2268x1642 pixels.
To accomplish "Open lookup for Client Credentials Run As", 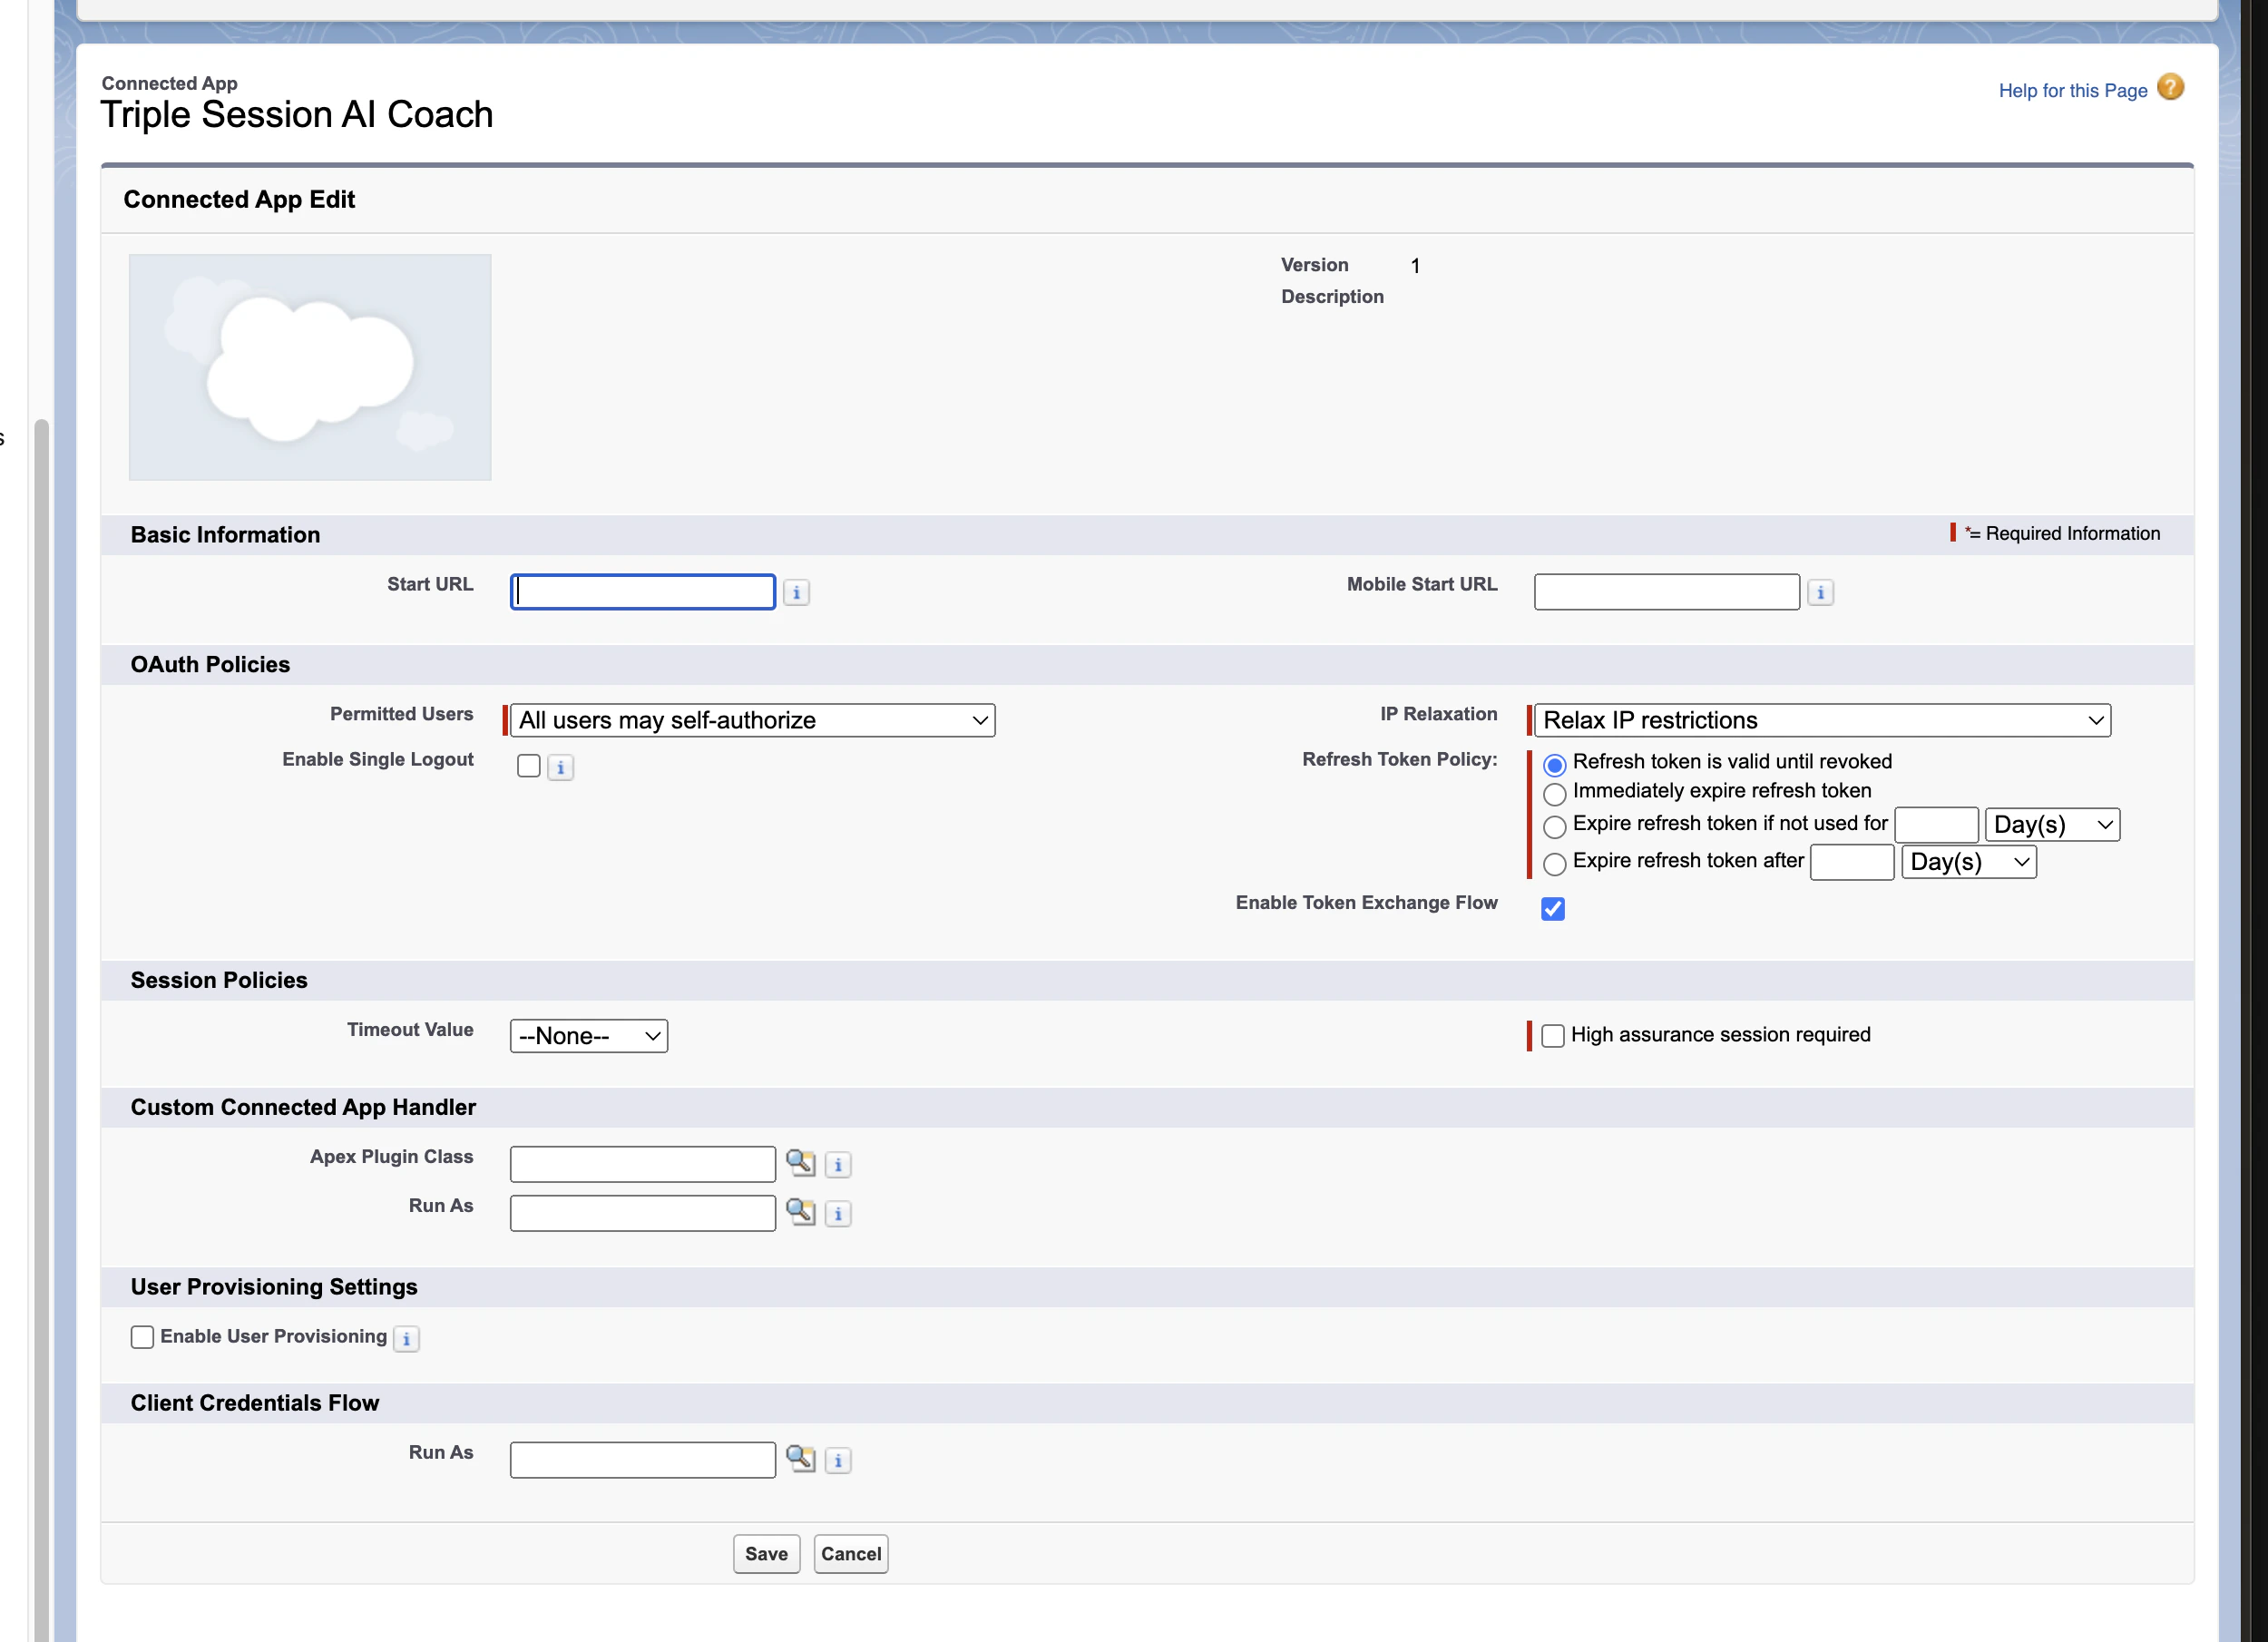I will tap(800, 1458).
